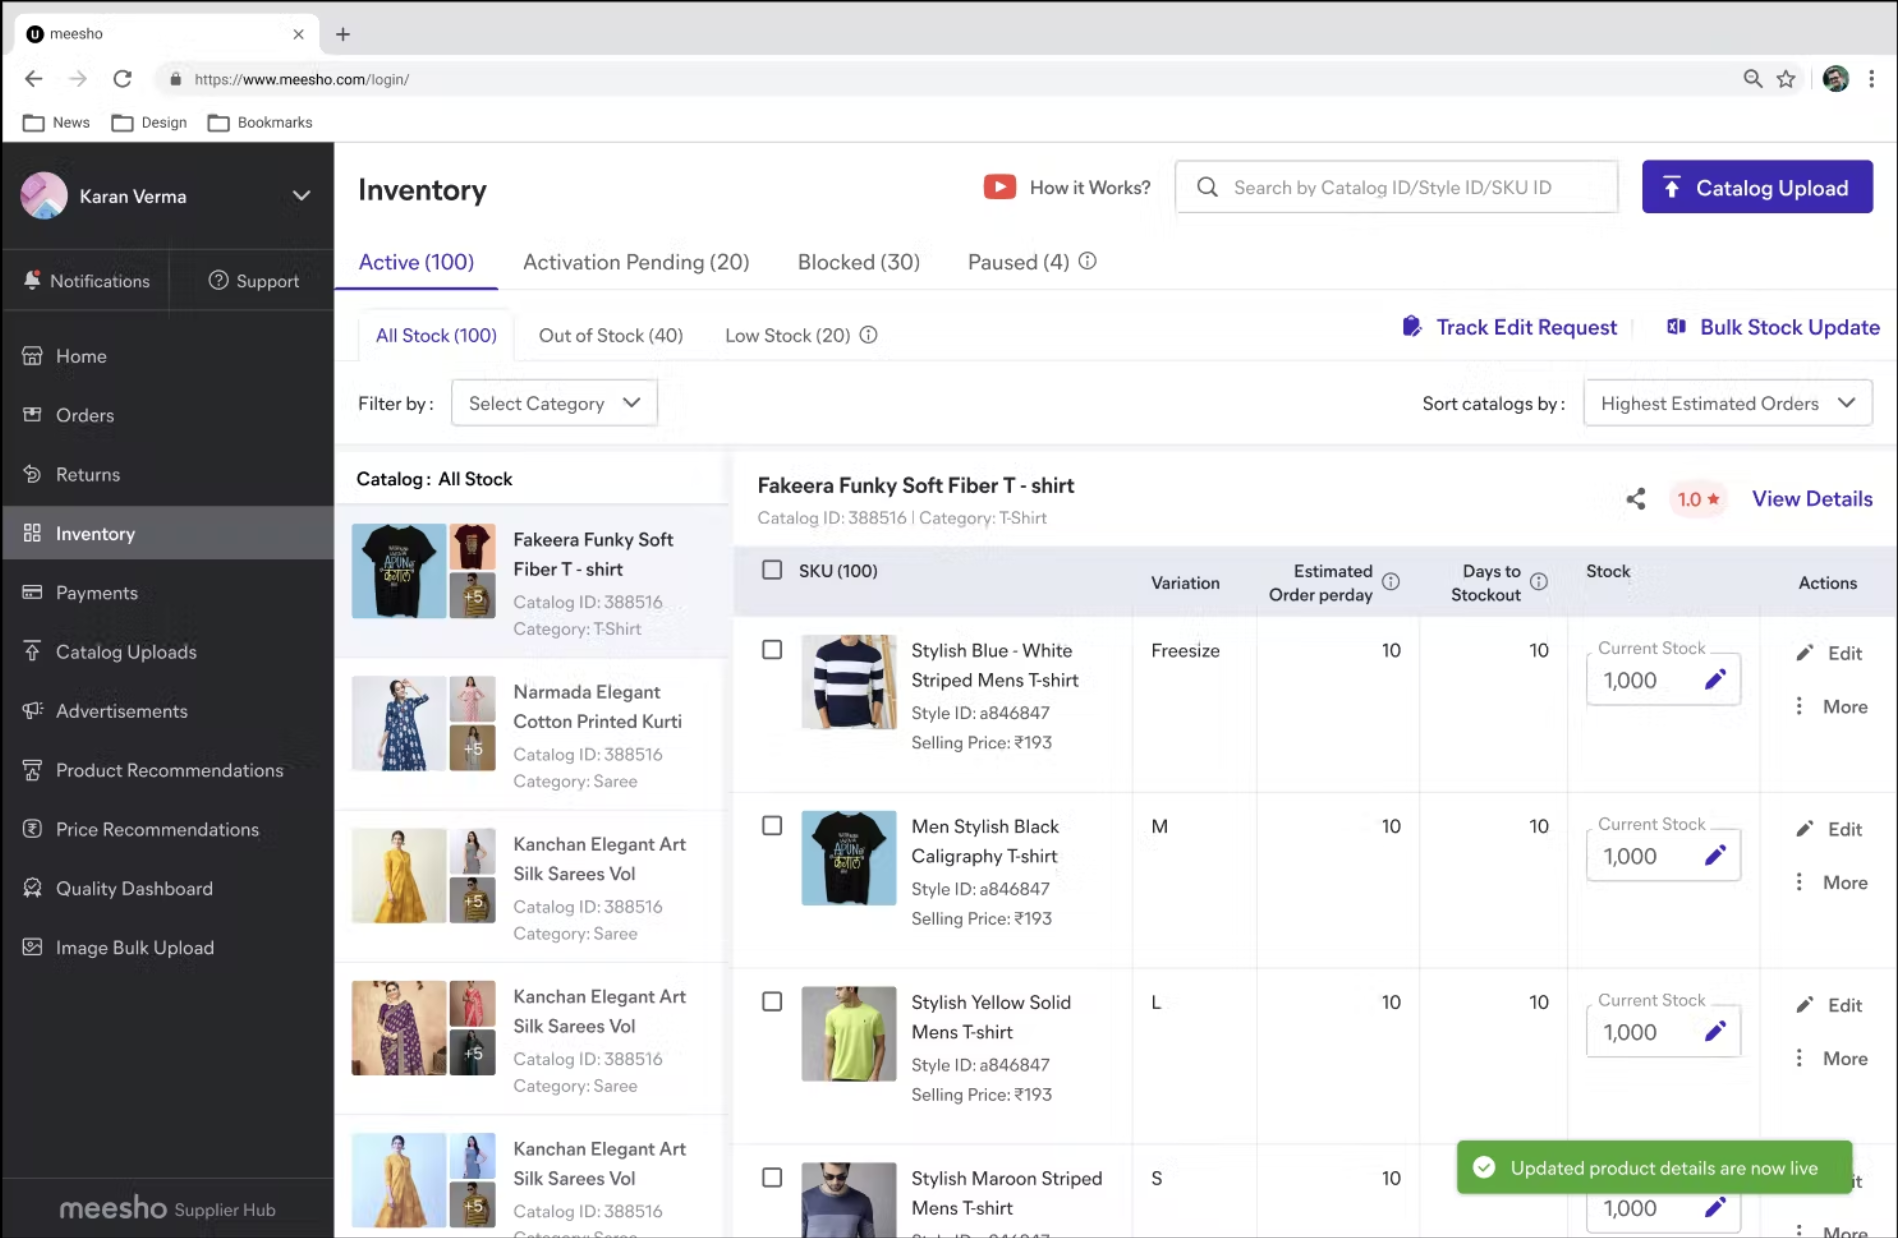Tick the checkbox for Stylish Blue-White Striped T-shirt

pyautogui.click(x=772, y=650)
